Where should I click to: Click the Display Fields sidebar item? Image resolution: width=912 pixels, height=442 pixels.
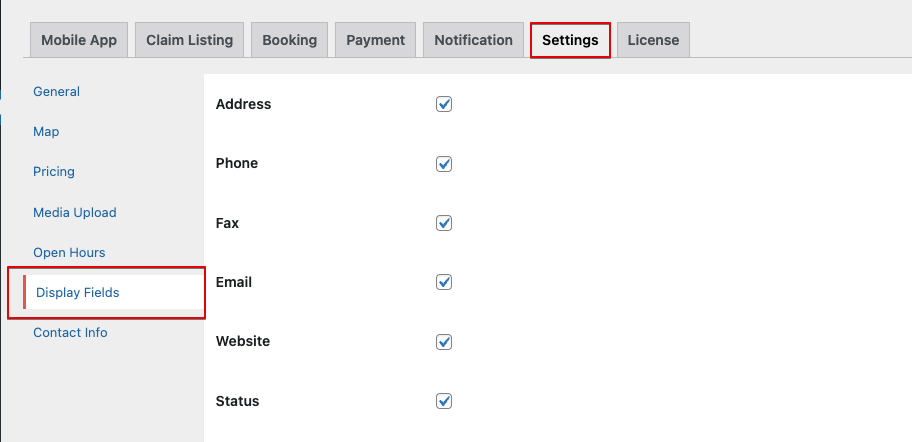click(106, 293)
